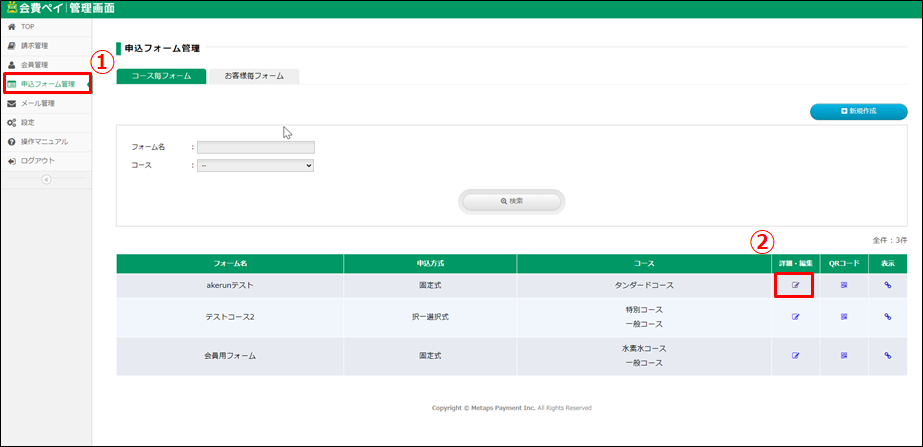Show QR code for akerunテスト form

(x=844, y=285)
